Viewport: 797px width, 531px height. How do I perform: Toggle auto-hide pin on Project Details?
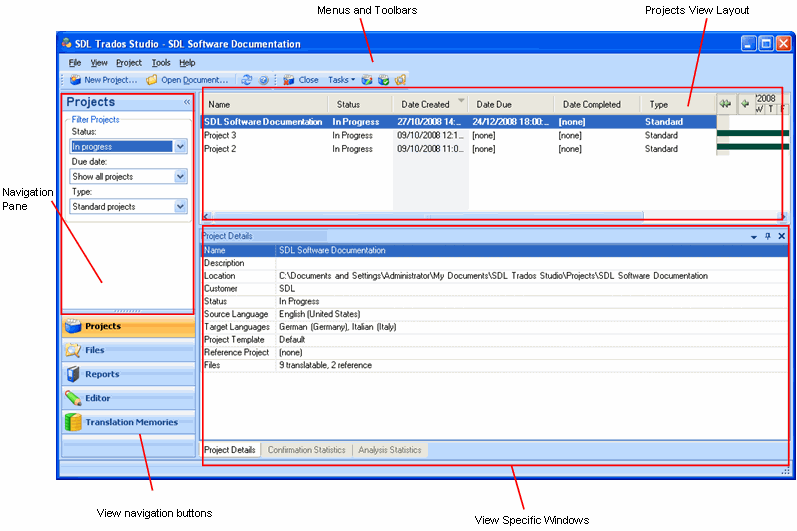[768, 236]
